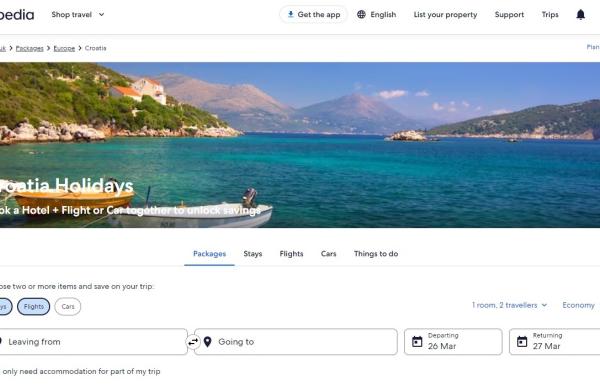Open the English language selector

tap(377, 15)
